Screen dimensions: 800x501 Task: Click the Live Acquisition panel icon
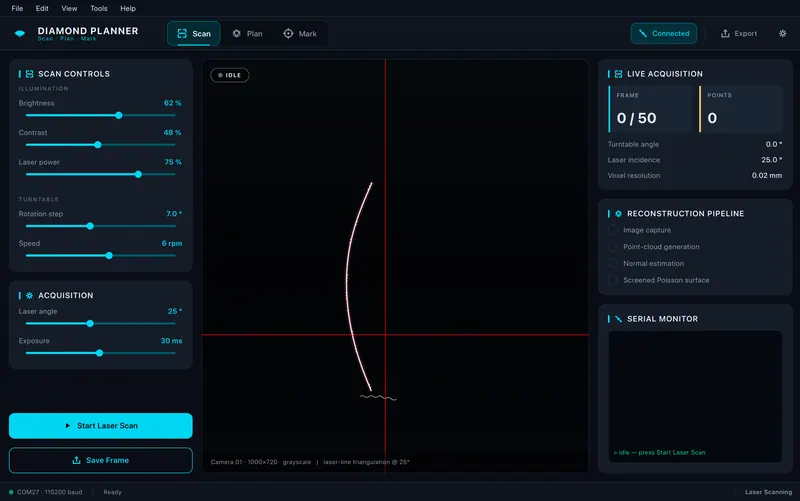point(618,74)
